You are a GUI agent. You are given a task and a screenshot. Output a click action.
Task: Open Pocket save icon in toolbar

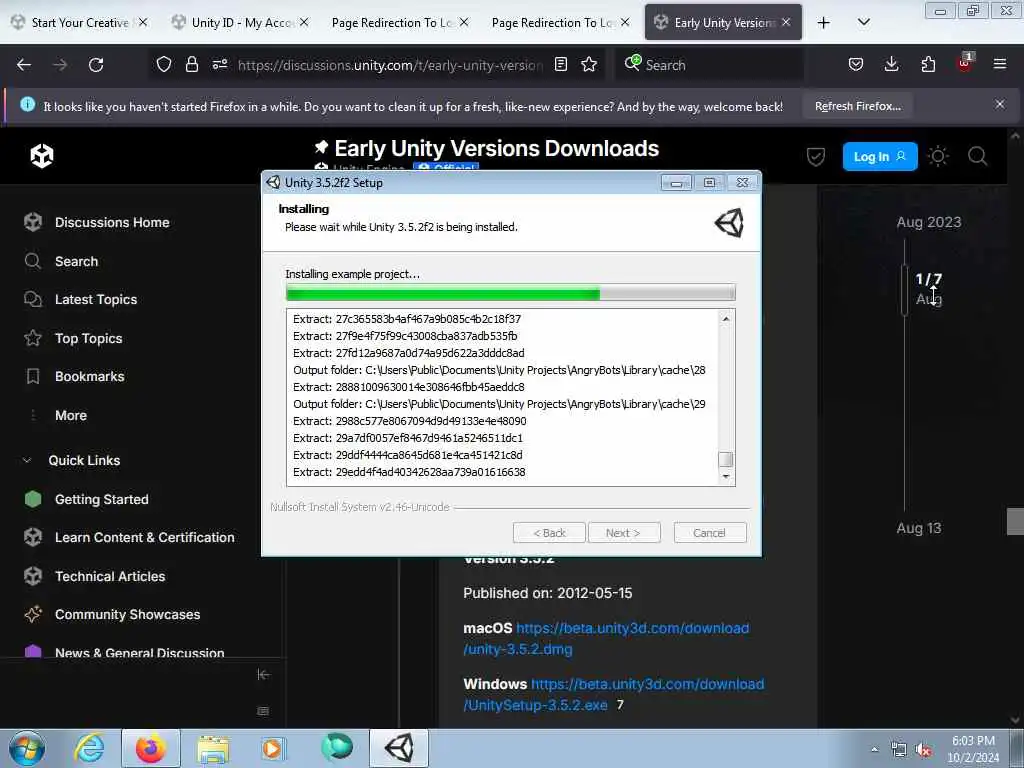coord(856,64)
